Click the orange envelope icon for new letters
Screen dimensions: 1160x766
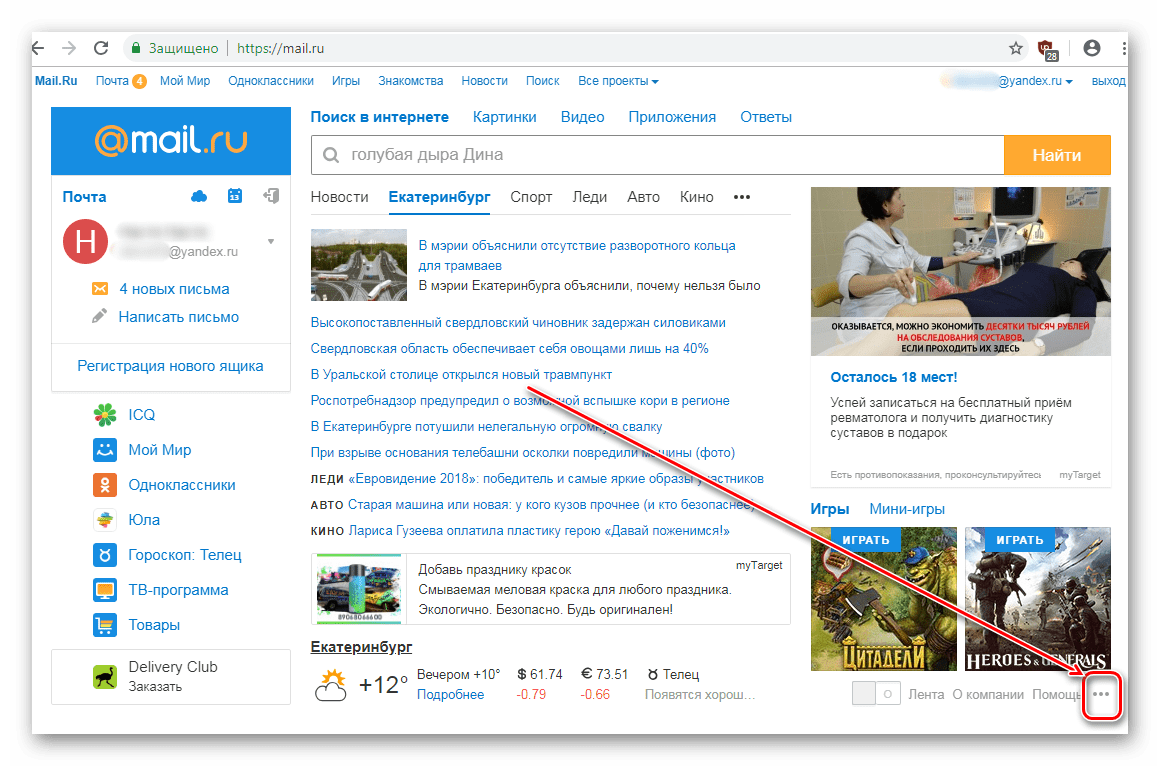[x=100, y=289]
